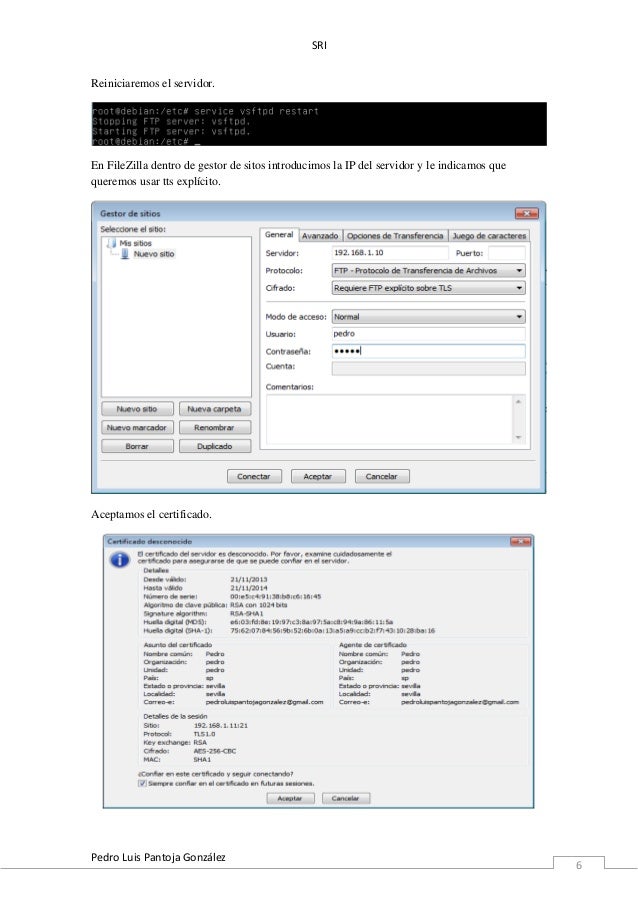Click the Comentarios text area
This screenshot has height=903, width=638.
click(x=389, y=419)
